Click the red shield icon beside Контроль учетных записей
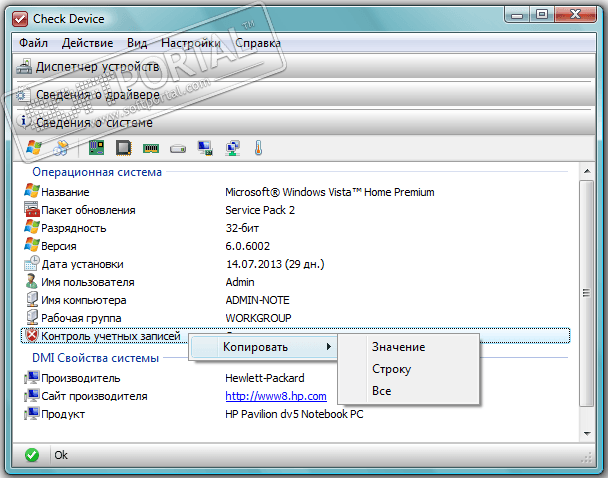Viewport: 608px width, 478px height. coord(31,335)
